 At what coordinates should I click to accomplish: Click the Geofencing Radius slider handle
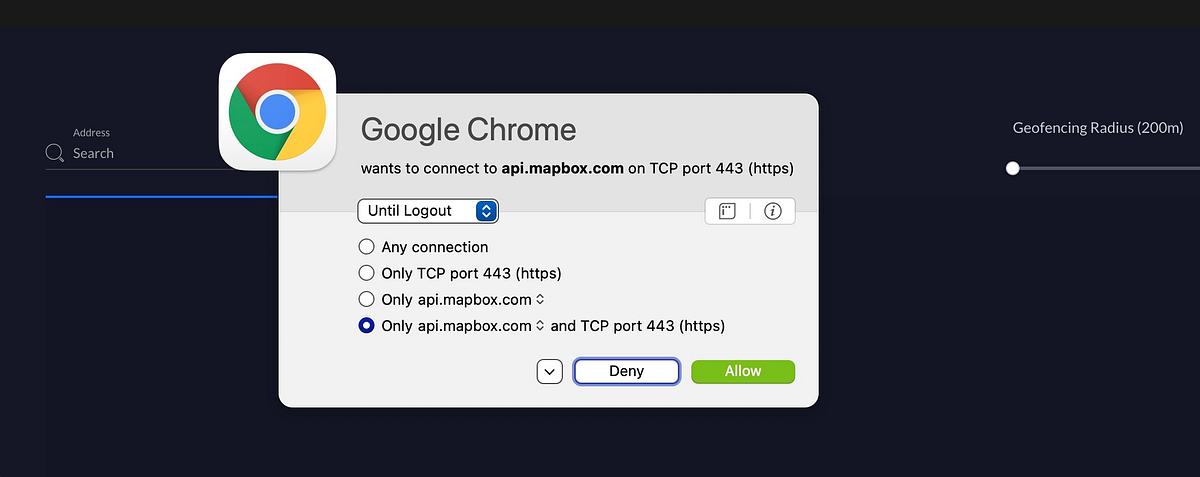(1013, 168)
